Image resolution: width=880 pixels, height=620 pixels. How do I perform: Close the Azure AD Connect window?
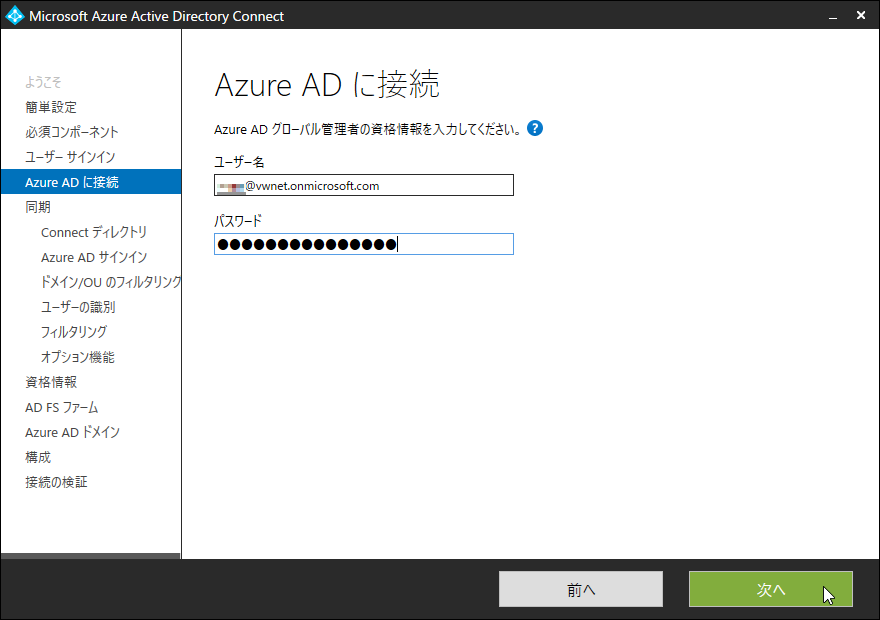click(x=861, y=15)
